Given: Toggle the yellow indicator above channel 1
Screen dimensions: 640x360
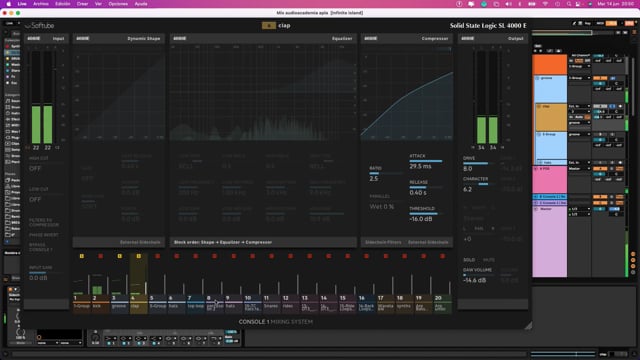Looking at the screenshot, I should pyautogui.click(x=82, y=256).
